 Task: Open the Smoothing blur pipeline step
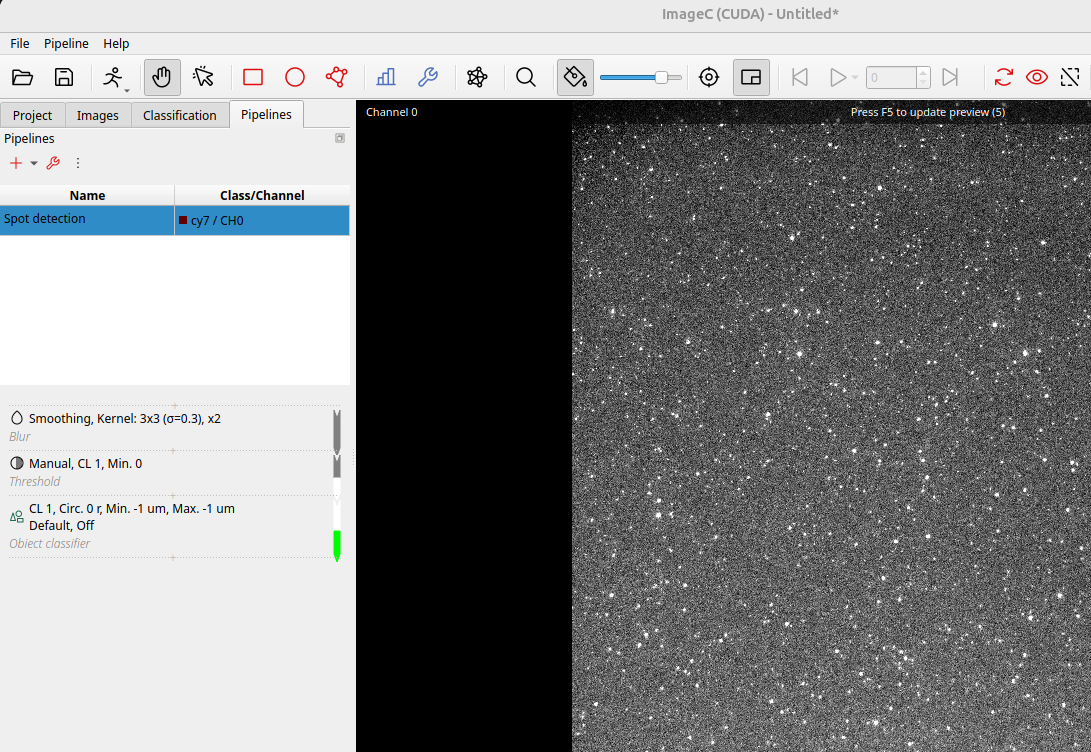pyautogui.click(x=125, y=419)
